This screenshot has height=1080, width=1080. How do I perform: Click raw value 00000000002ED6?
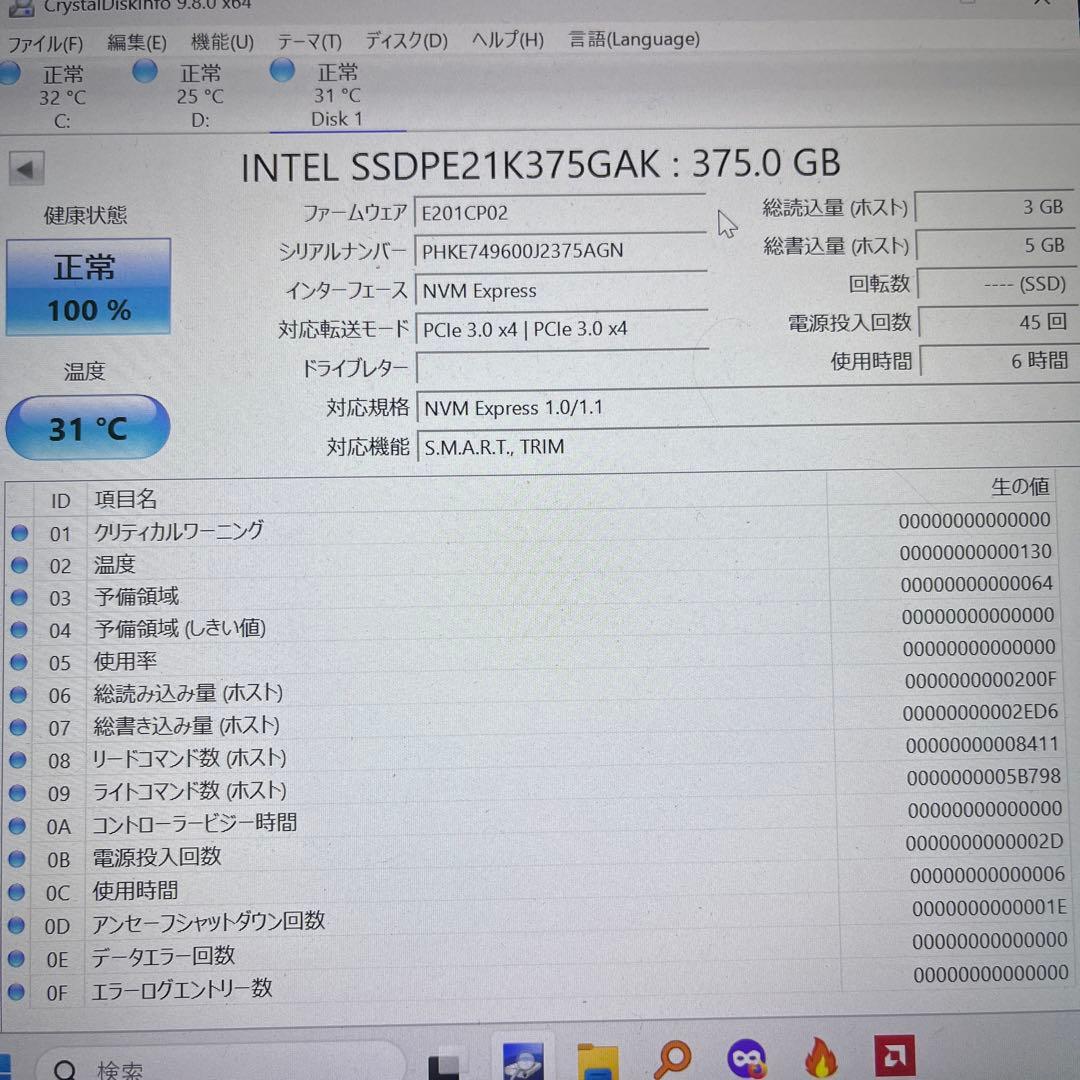(x=980, y=712)
